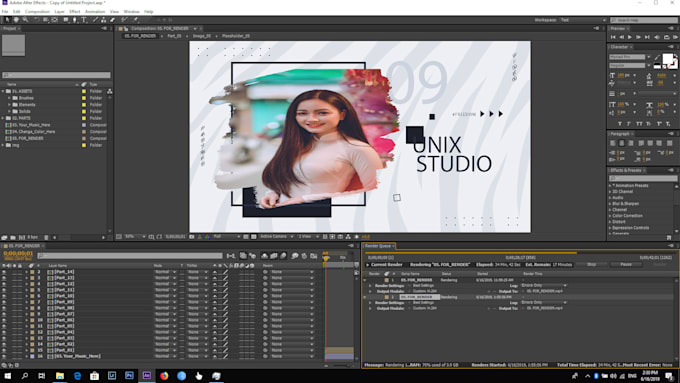The height and width of the screenshot is (383, 680).
Task: Click the fill color swatch in Character panel
Action: coord(668,59)
